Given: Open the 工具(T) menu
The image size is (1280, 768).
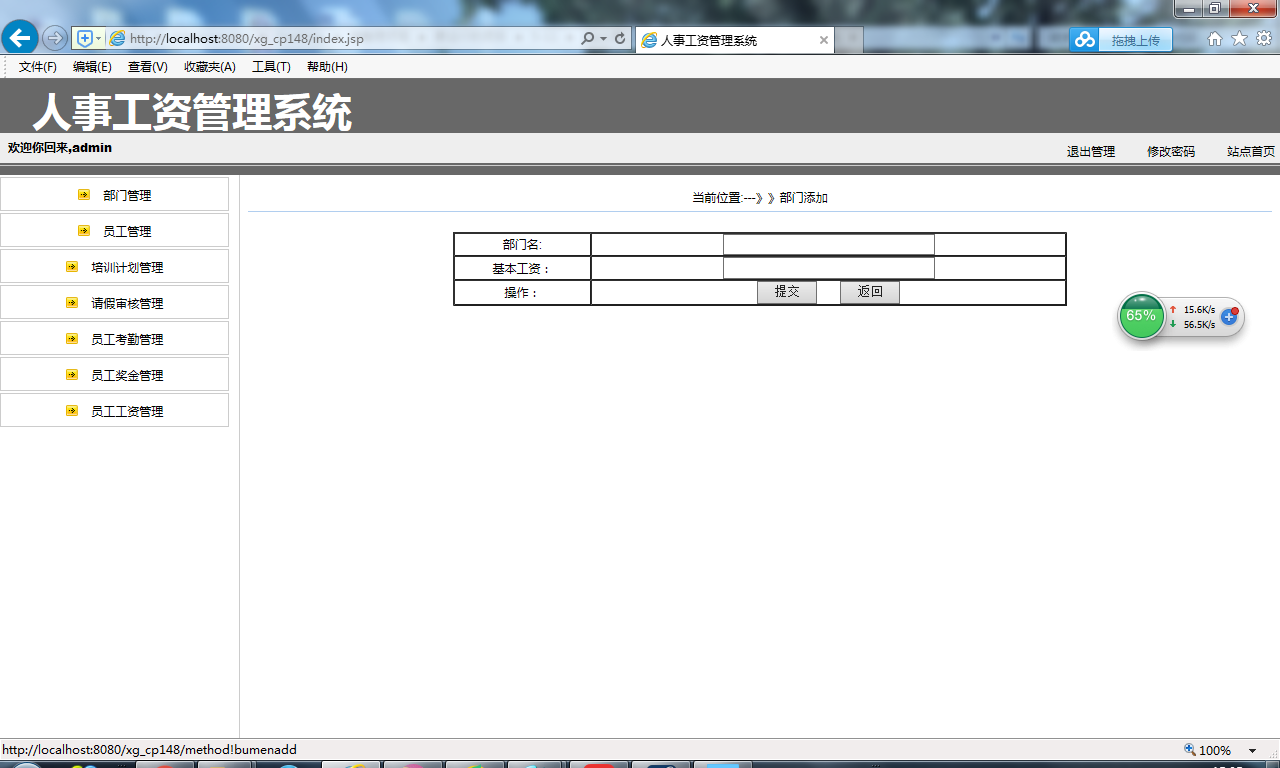Looking at the screenshot, I should click(x=271, y=67).
